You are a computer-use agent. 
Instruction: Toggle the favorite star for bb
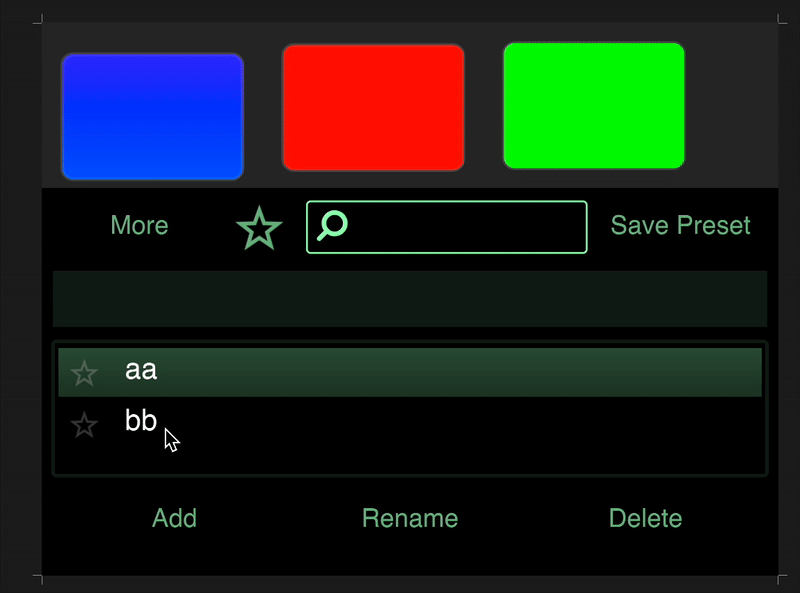(x=85, y=425)
